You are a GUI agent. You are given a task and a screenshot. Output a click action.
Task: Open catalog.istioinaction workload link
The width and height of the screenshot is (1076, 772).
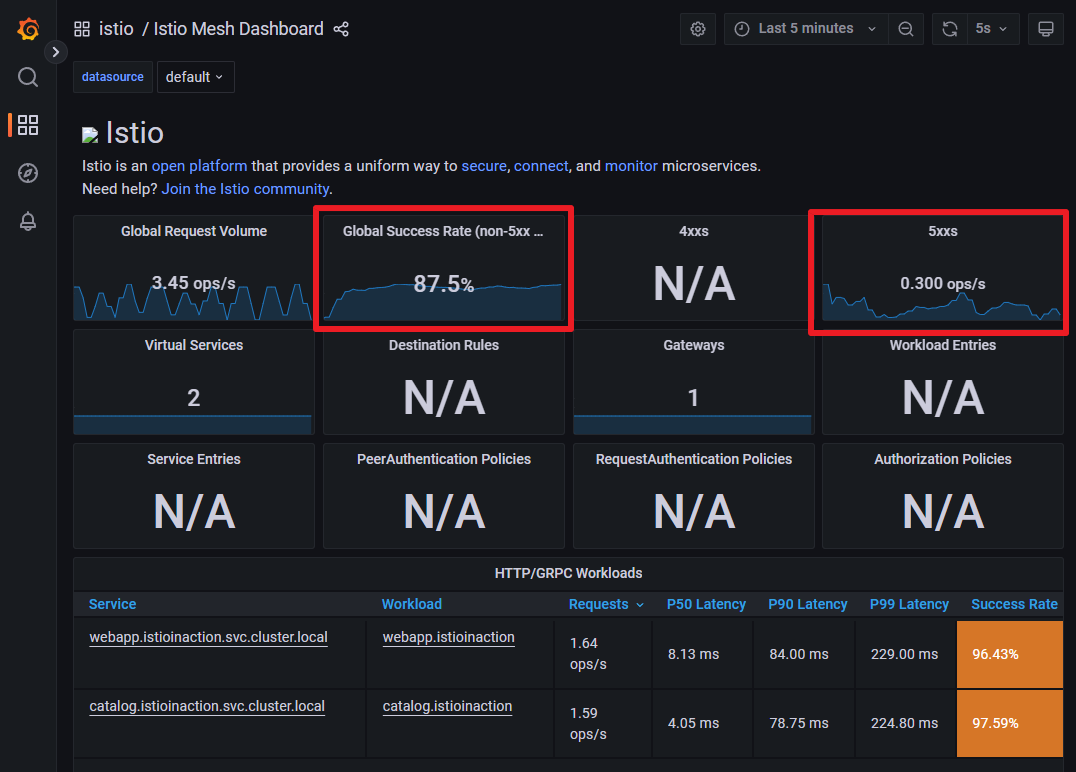[x=447, y=706]
